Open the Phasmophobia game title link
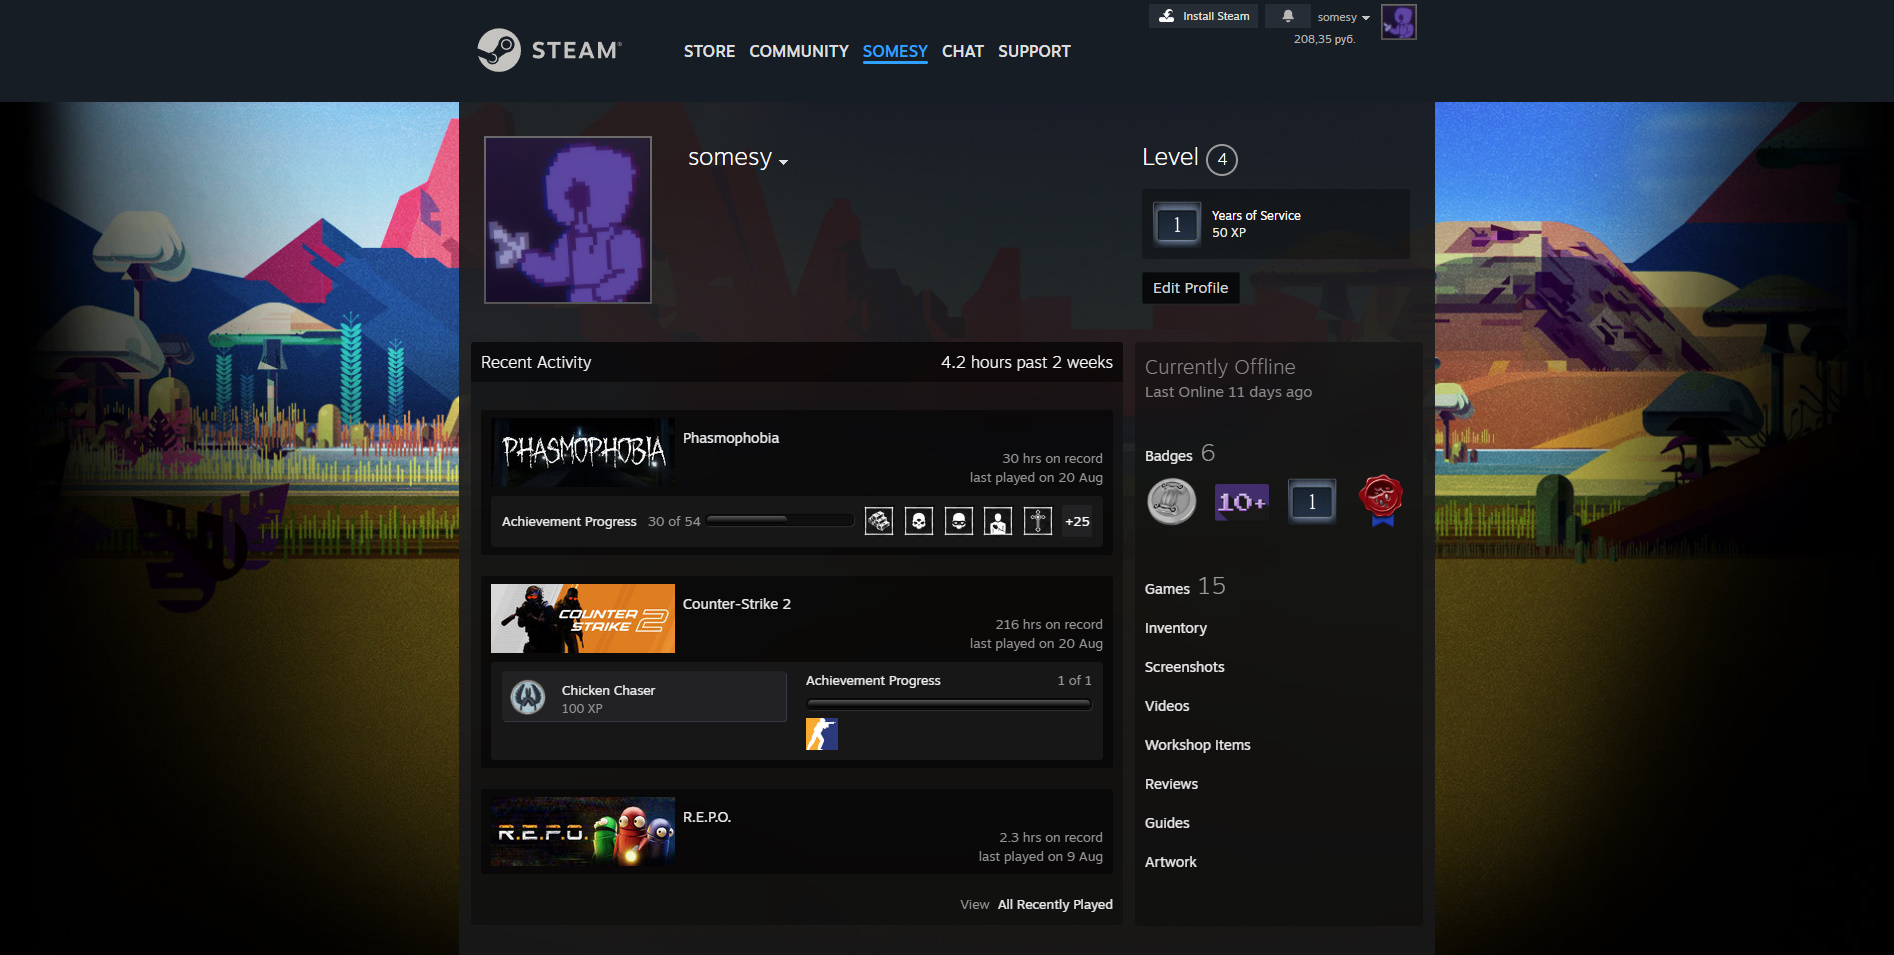Viewport: 1894px width, 955px height. (x=731, y=438)
